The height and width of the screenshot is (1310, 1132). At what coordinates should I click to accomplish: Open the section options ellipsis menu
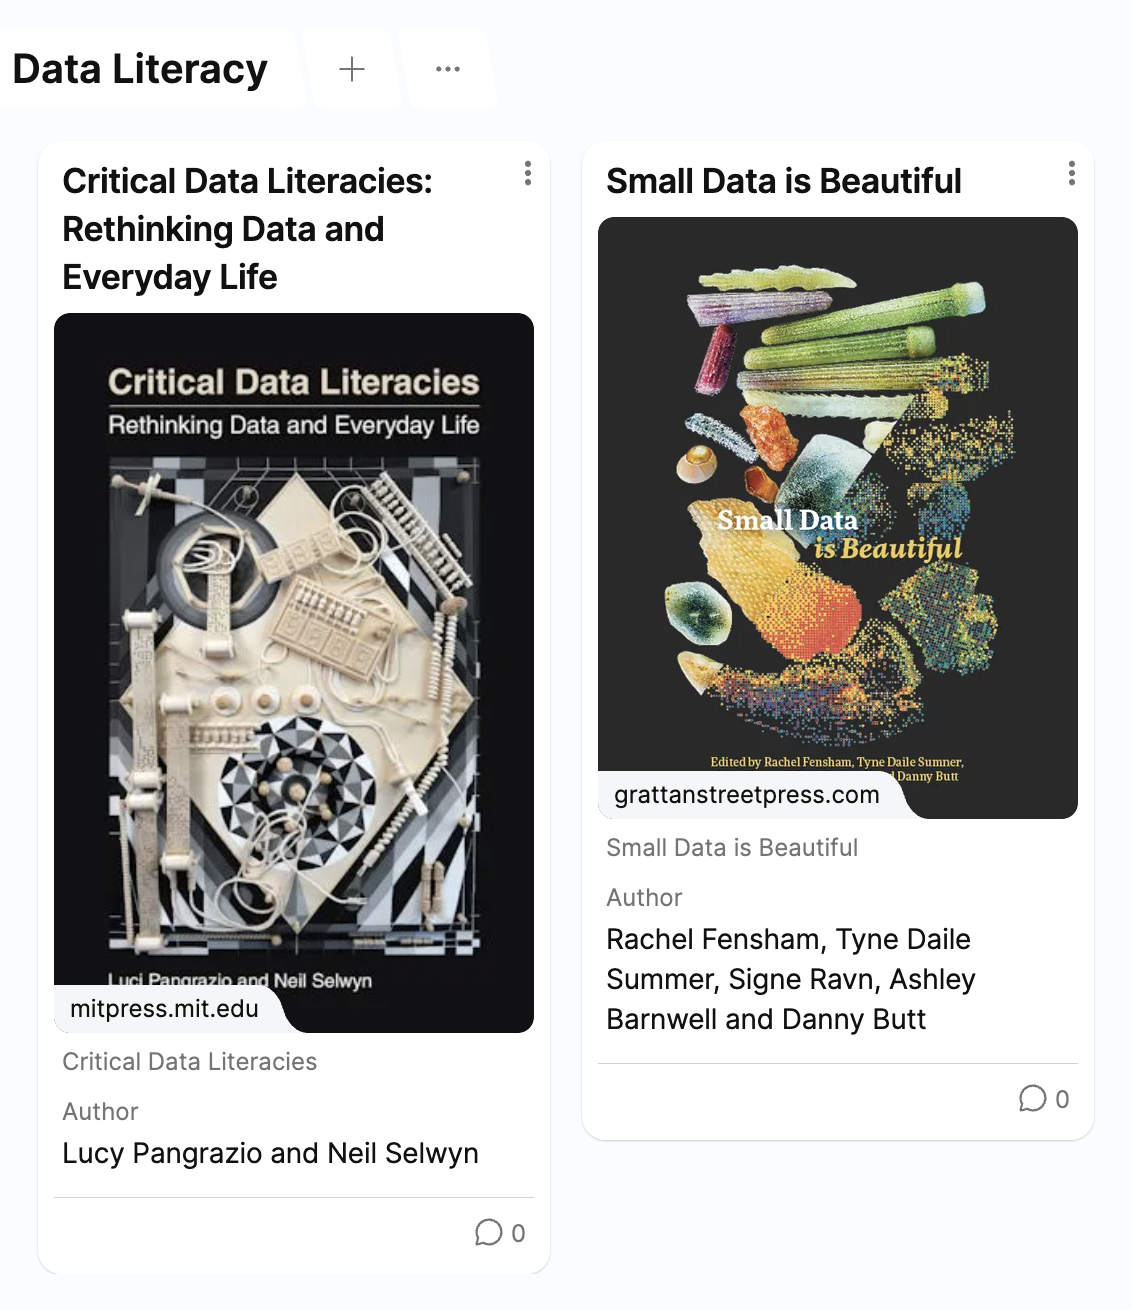tap(448, 69)
